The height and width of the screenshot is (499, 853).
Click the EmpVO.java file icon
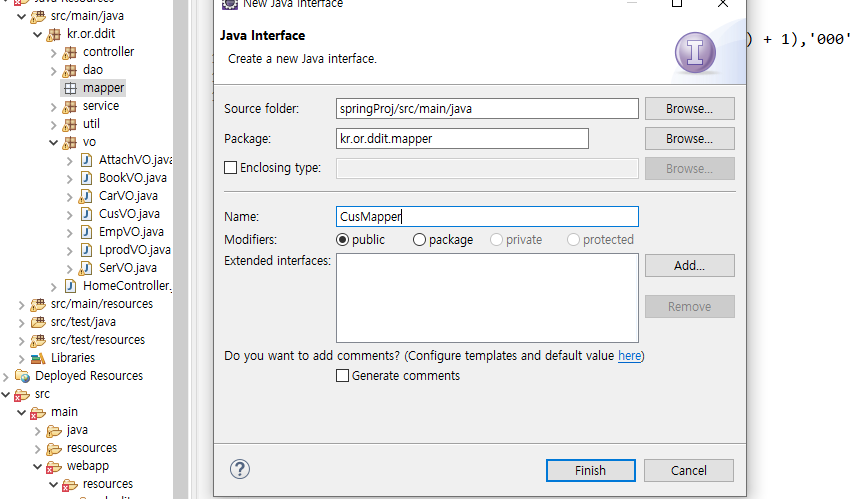86,232
